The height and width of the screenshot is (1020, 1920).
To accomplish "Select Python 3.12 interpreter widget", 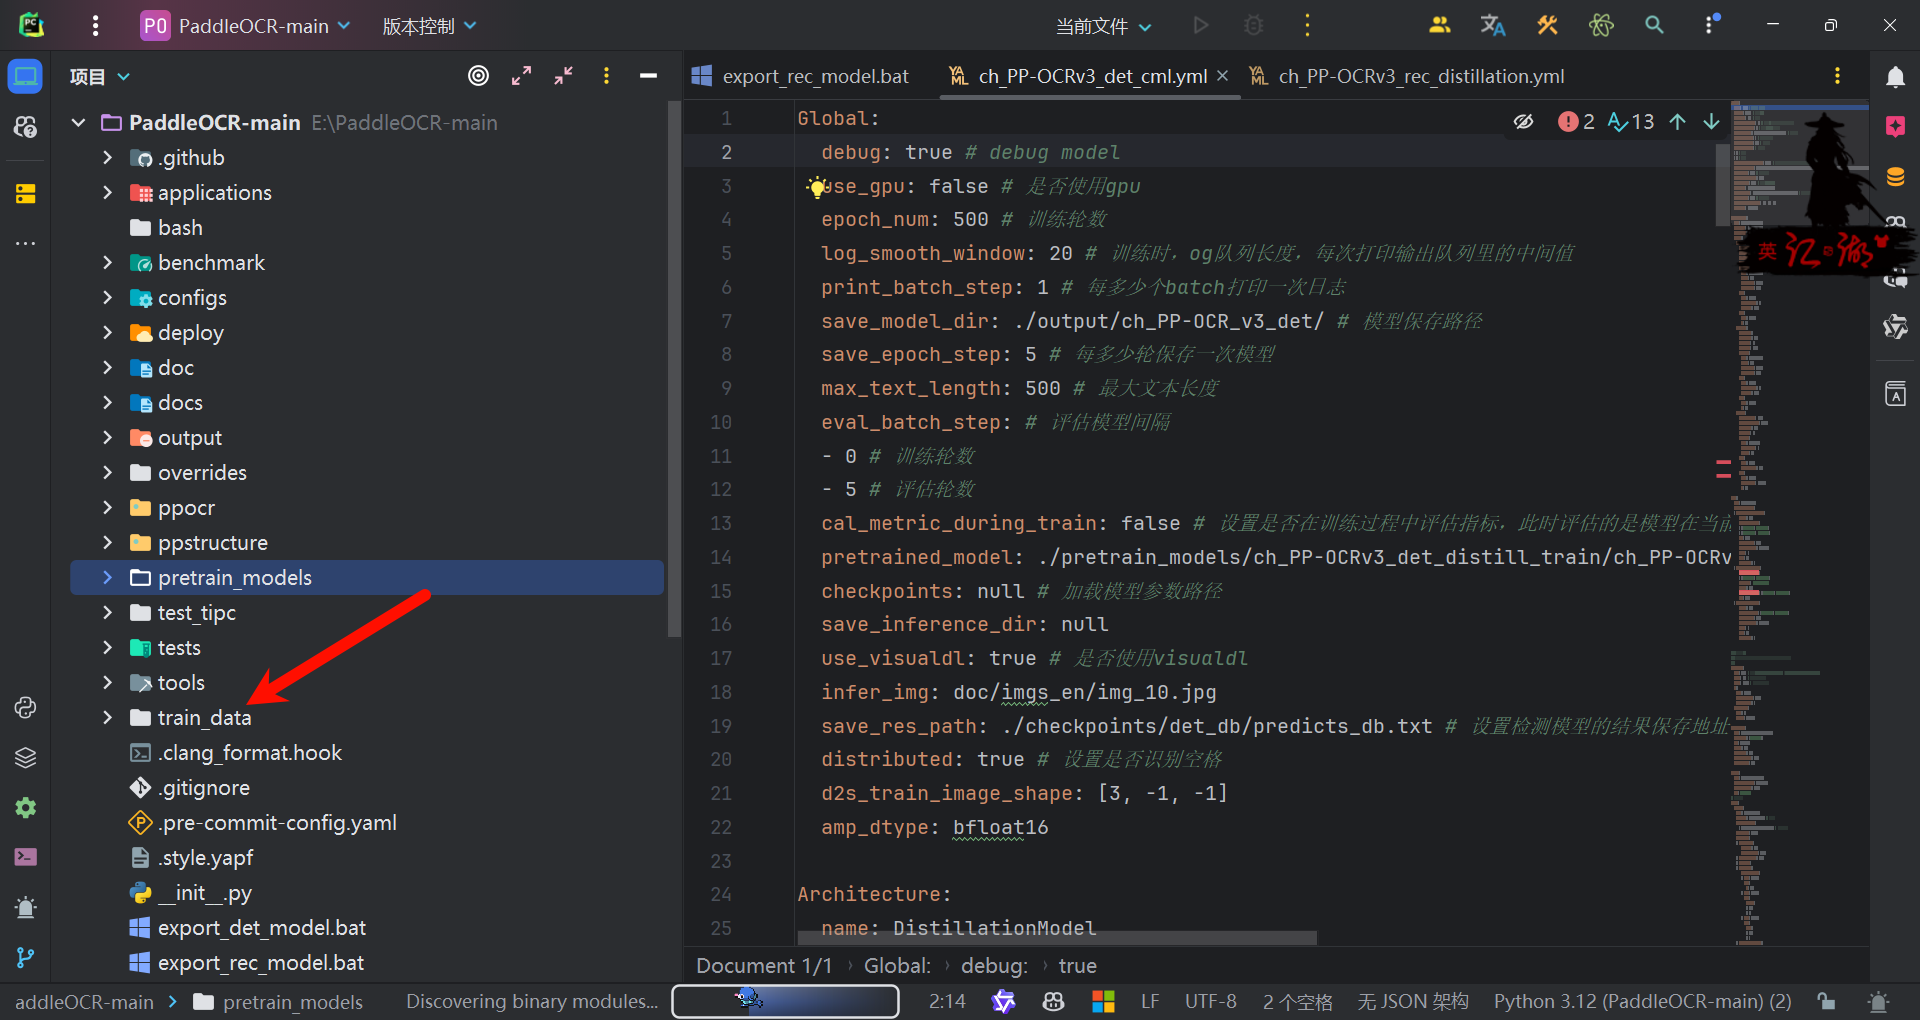I will point(1642,1002).
